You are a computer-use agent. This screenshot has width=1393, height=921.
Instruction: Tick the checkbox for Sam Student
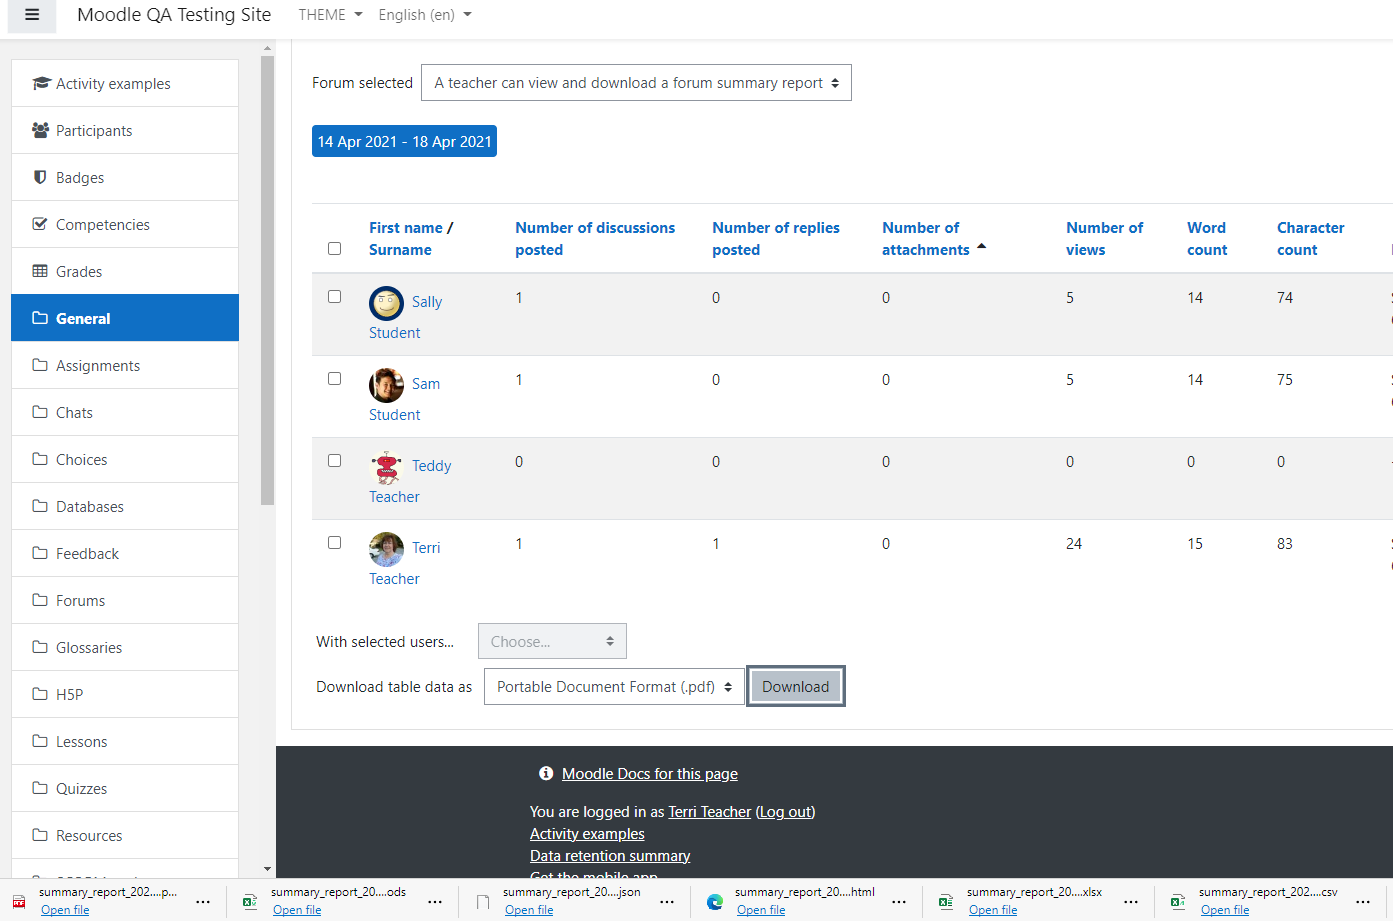coord(334,378)
